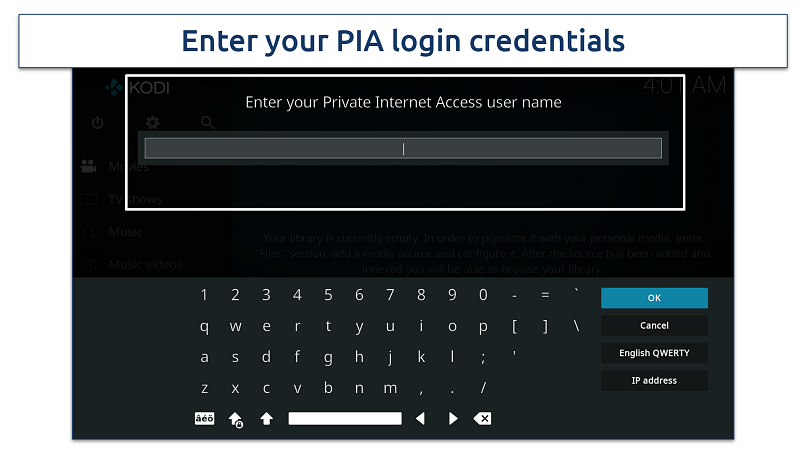This screenshot has width=806, height=453.
Task: Click the backspace key icon
Action: coord(482,418)
